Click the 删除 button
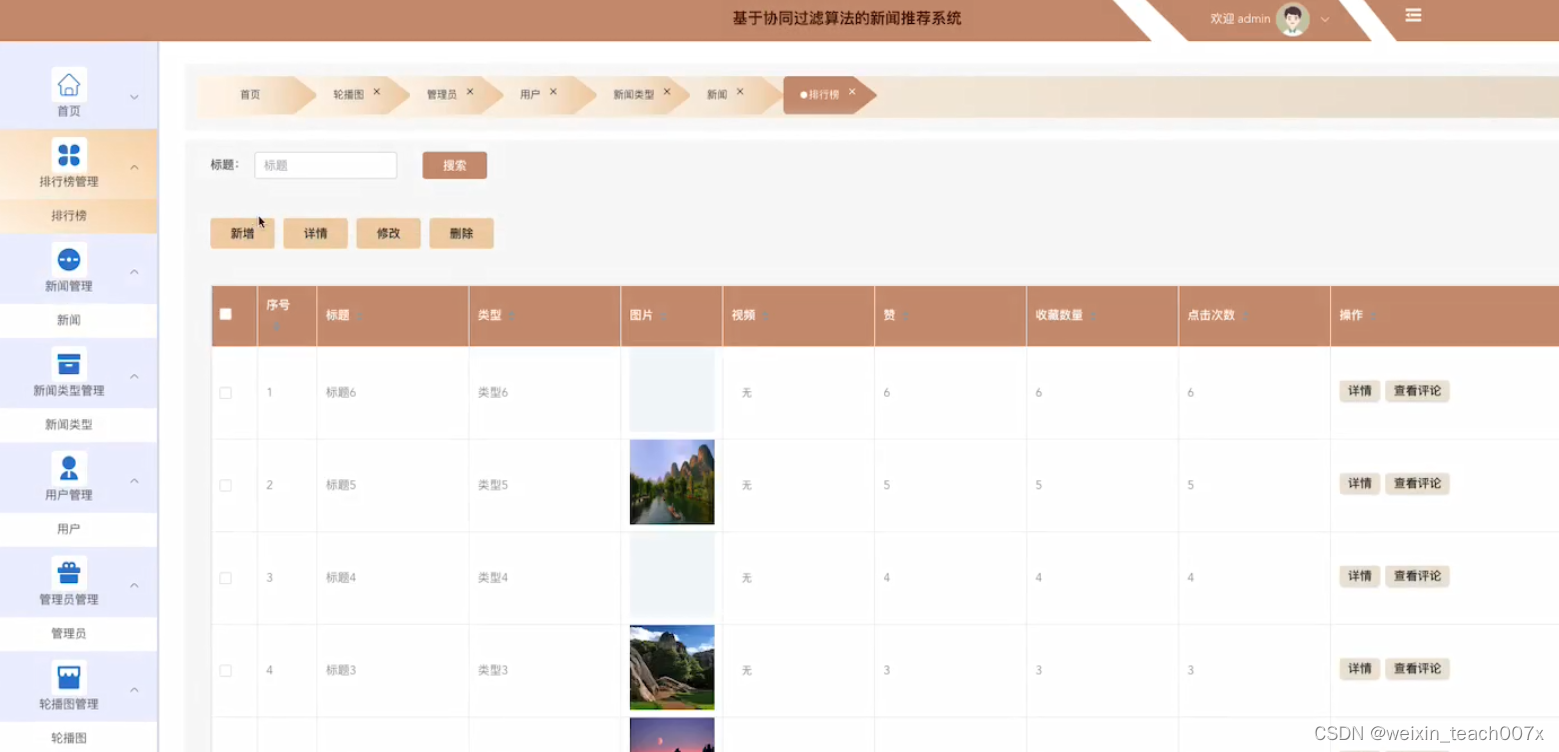The width and height of the screenshot is (1559, 752). coord(461,233)
